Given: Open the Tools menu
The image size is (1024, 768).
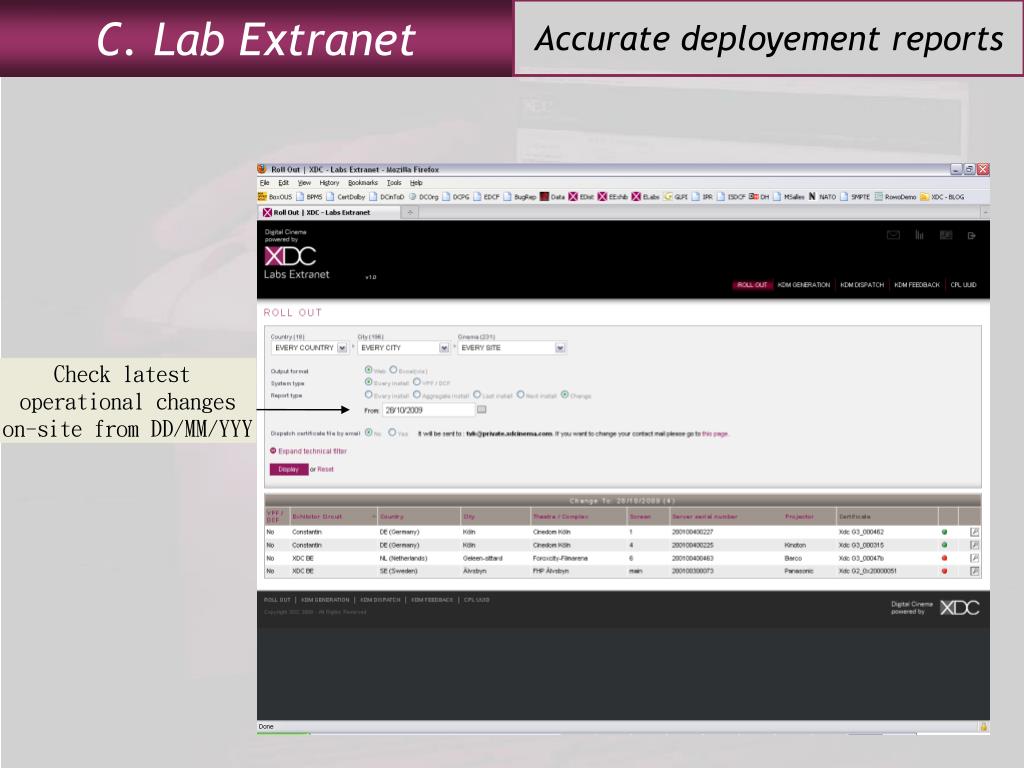Looking at the screenshot, I should click(394, 183).
